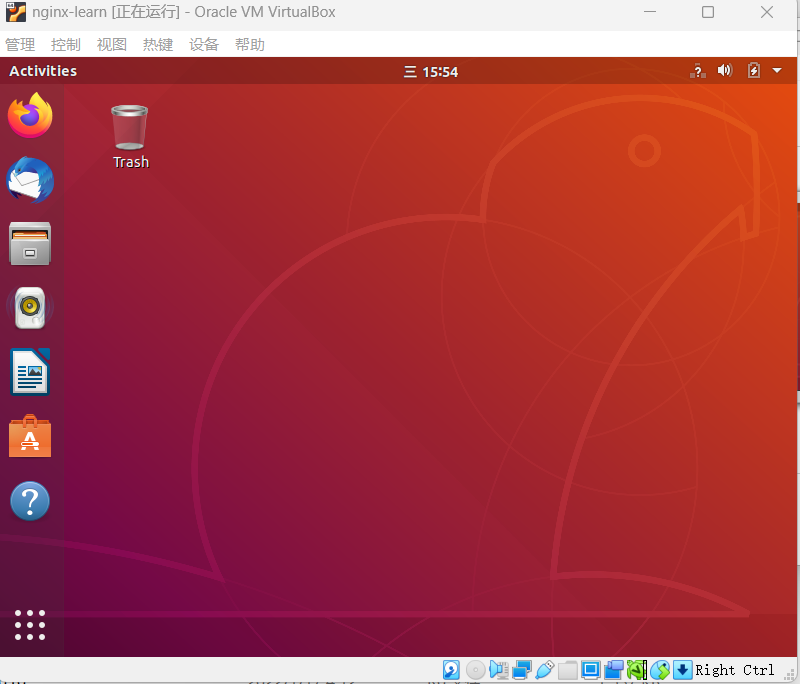
Task: Open the 帮助 menu
Action: (249, 45)
